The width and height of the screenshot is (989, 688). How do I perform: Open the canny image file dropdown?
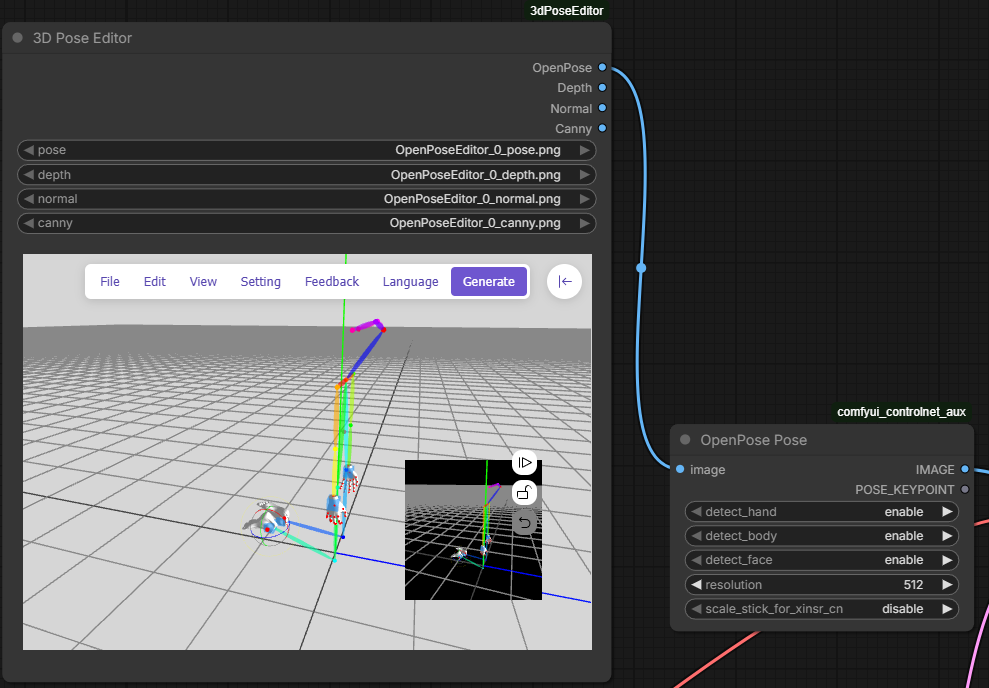[x=306, y=223]
